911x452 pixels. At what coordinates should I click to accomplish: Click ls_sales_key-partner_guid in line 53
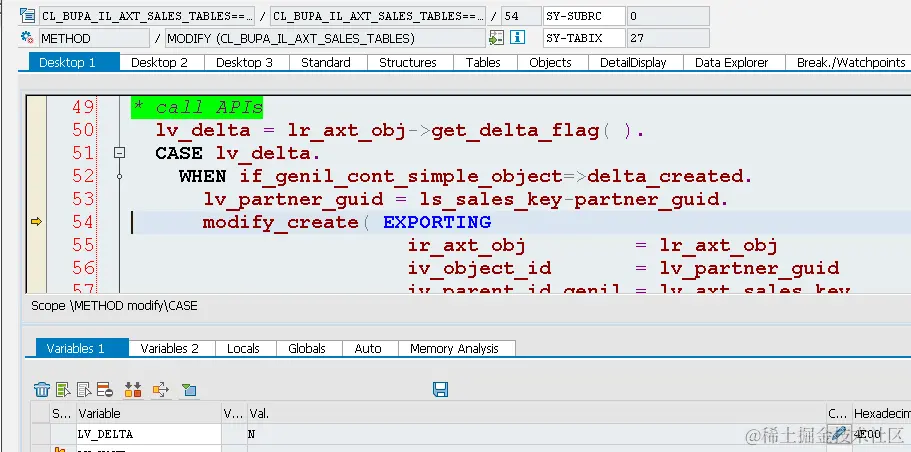568,200
